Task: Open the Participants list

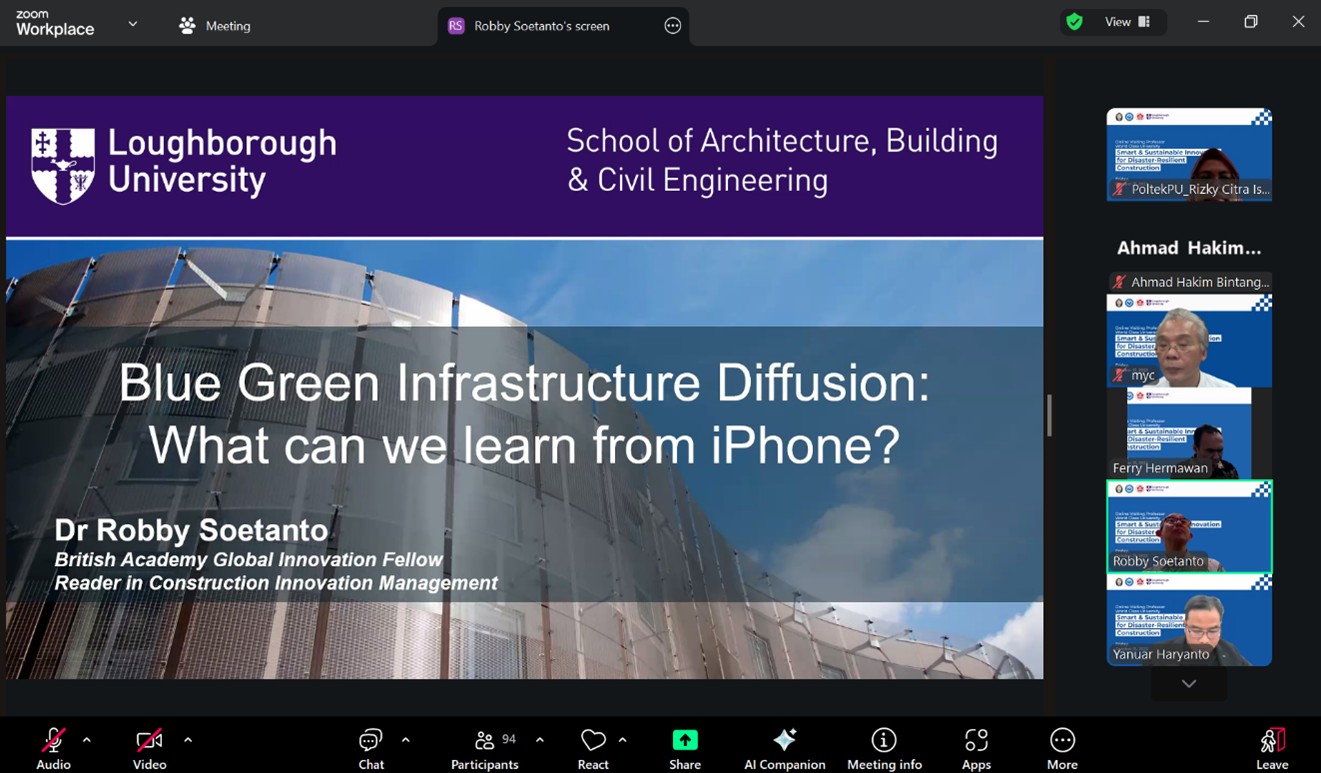Action: click(x=485, y=748)
